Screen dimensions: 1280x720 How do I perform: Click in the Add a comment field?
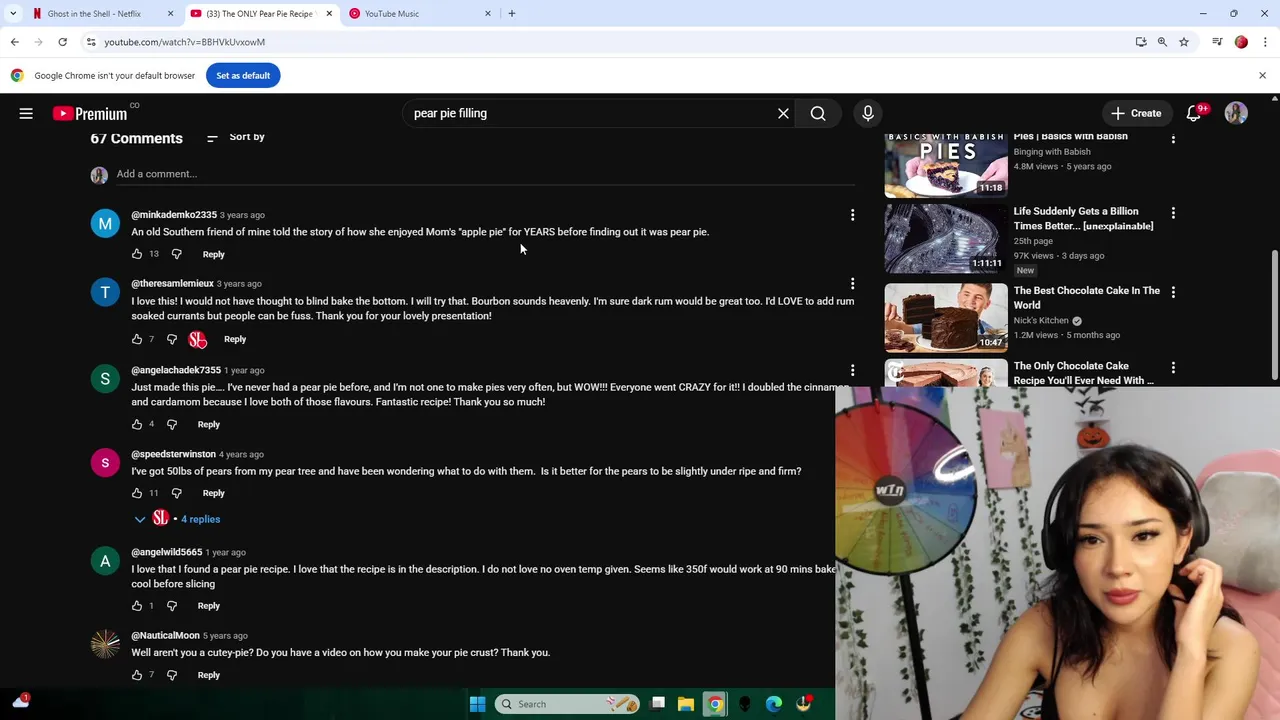click(x=485, y=174)
